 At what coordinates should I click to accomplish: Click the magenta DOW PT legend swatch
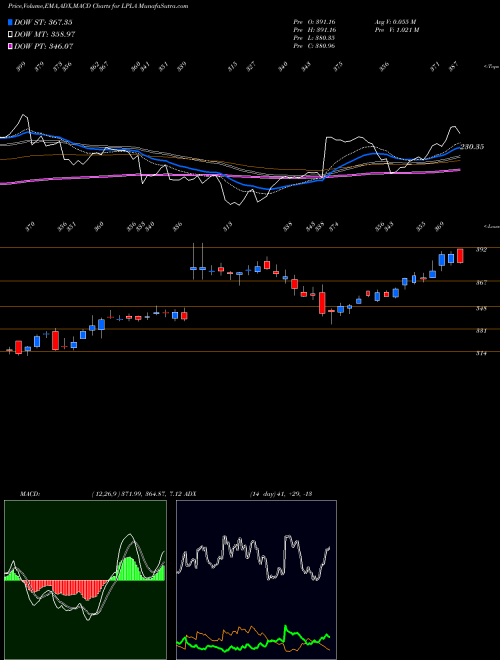pos(11,46)
